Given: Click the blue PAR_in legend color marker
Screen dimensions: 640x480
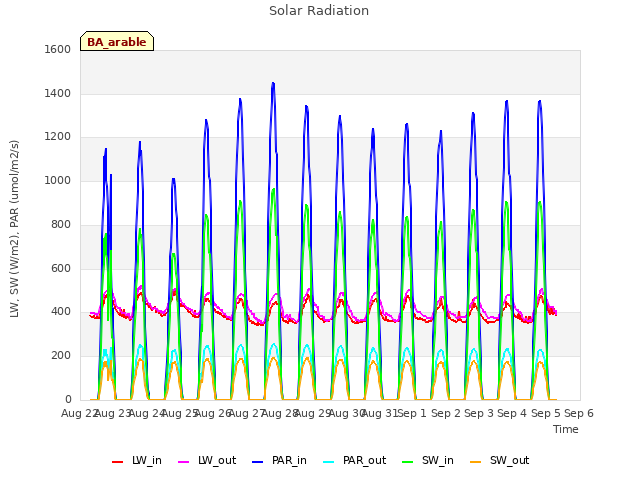Looking at the screenshot, I should (258, 462).
